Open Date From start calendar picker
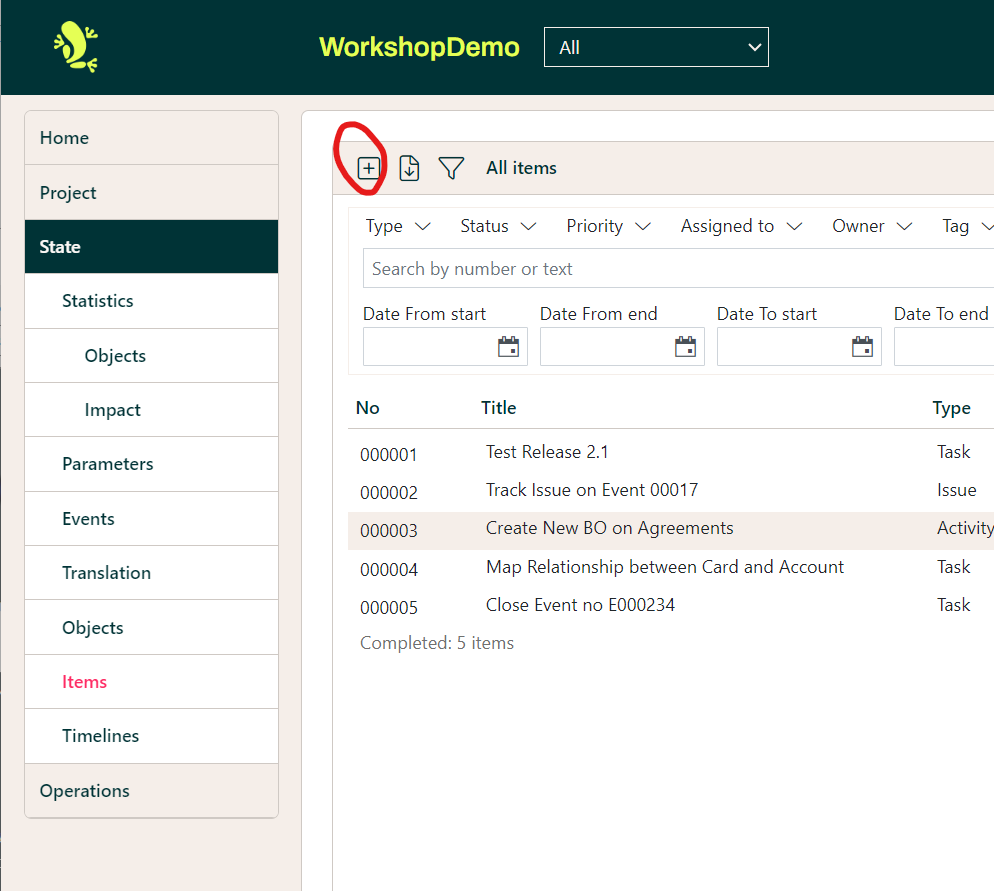994x891 pixels. [x=508, y=347]
